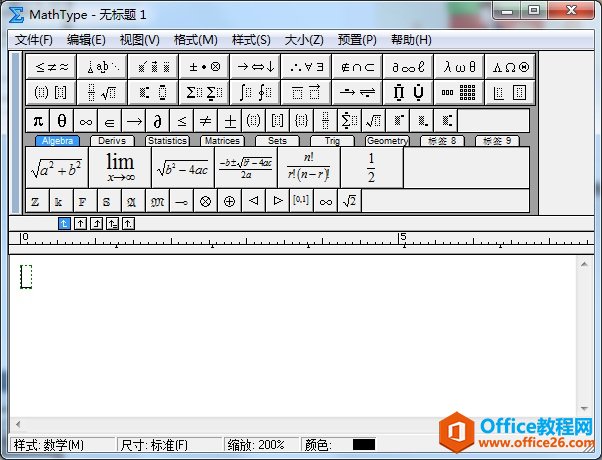
Task: Open the logical symbols palette (∴∀∃)
Action: click(306, 67)
